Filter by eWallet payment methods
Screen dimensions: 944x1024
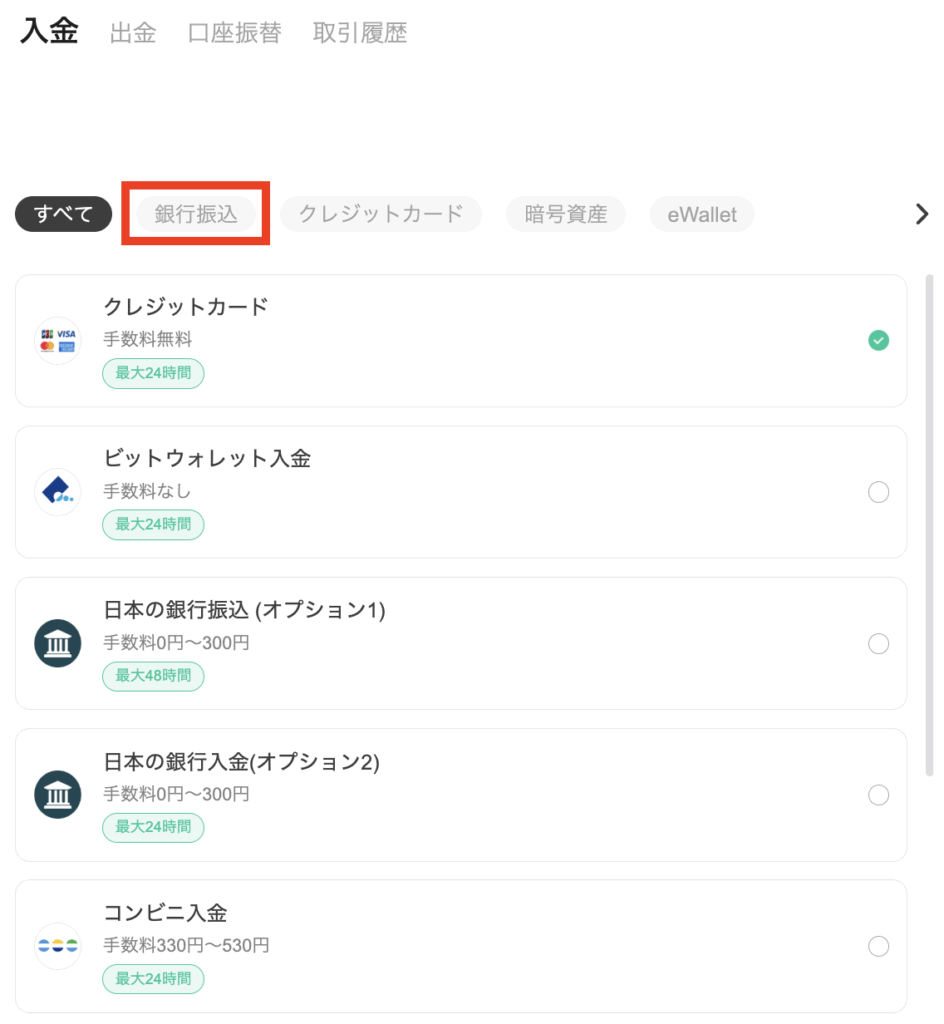pos(702,214)
